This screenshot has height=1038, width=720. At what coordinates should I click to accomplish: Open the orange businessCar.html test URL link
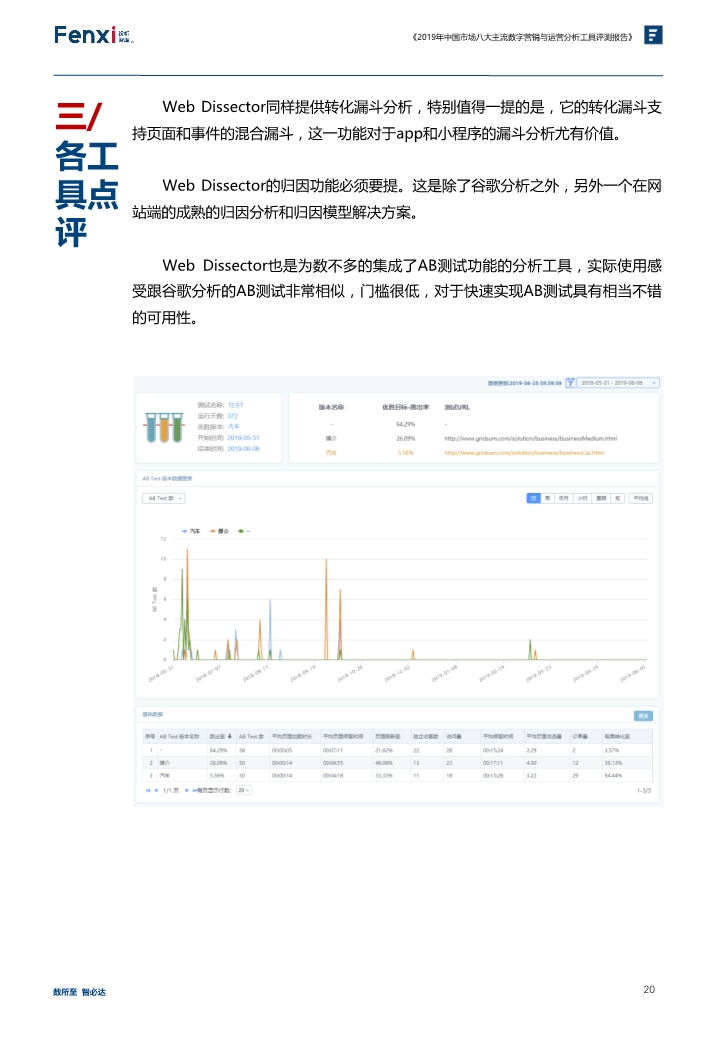pos(523,453)
